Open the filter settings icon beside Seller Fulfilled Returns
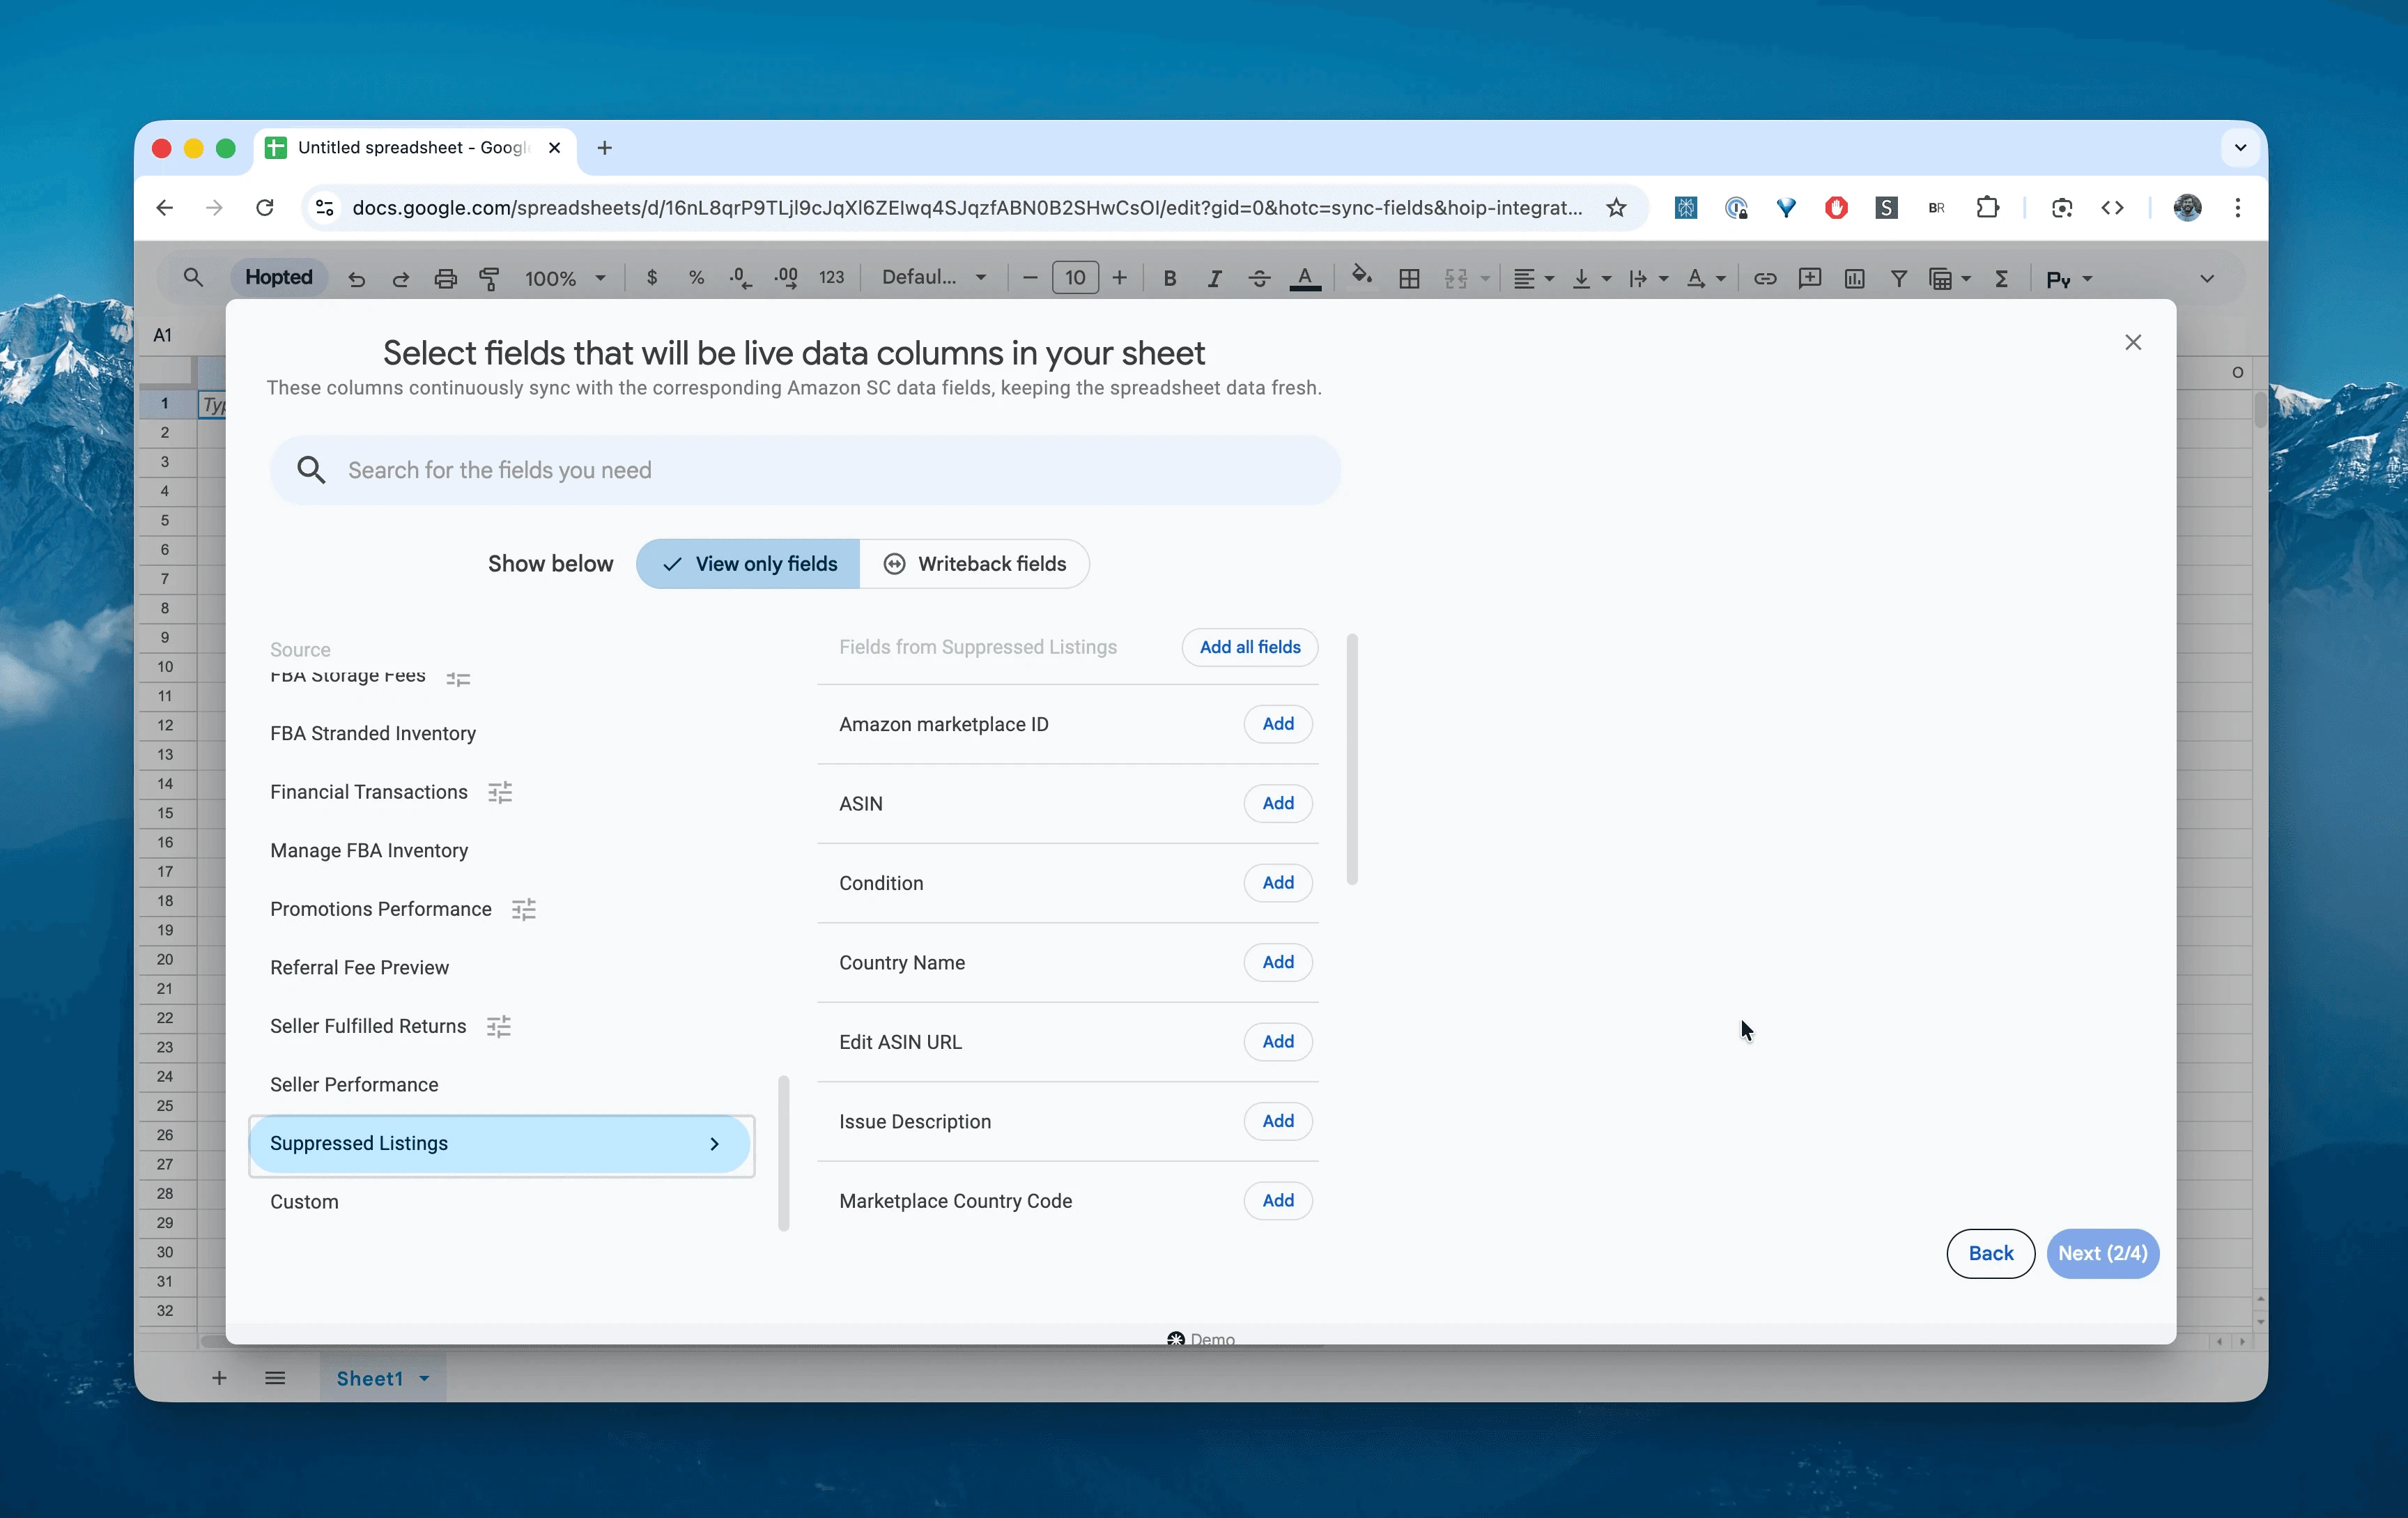 [499, 1026]
